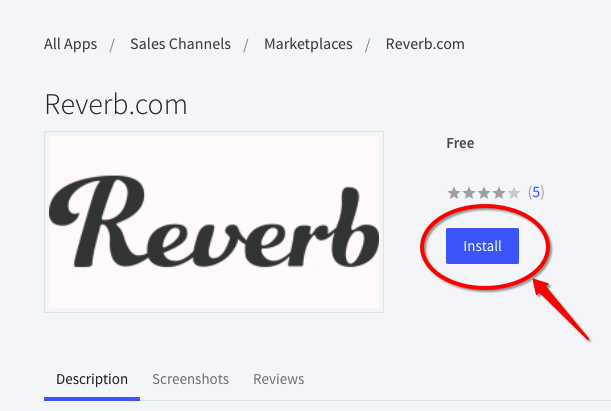Click the Free price label
This screenshot has width=611, height=411.
click(x=460, y=143)
